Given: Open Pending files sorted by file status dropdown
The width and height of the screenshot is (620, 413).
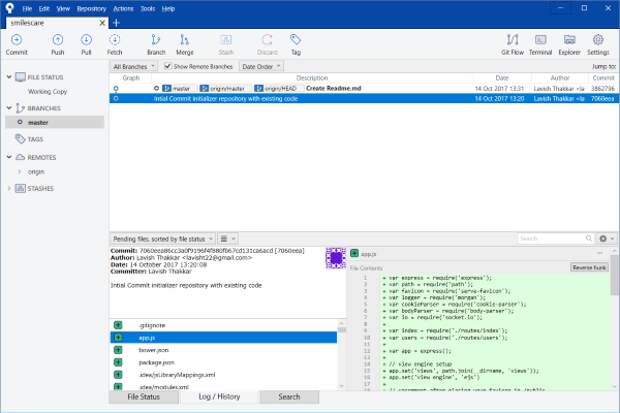Looking at the screenshot, I should pos(163,239).
